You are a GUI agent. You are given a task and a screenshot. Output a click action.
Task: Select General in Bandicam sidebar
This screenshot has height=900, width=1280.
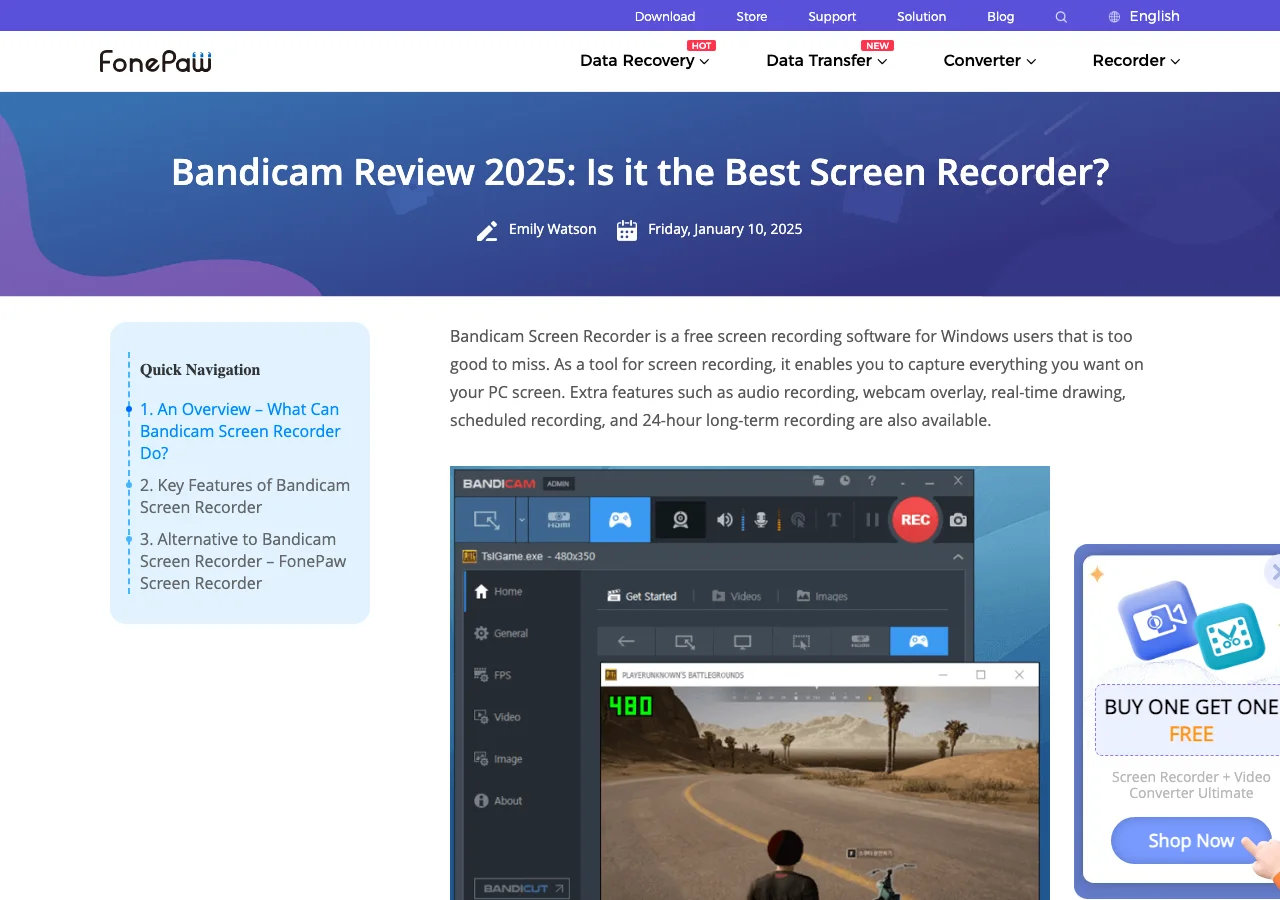pos(501,633)
